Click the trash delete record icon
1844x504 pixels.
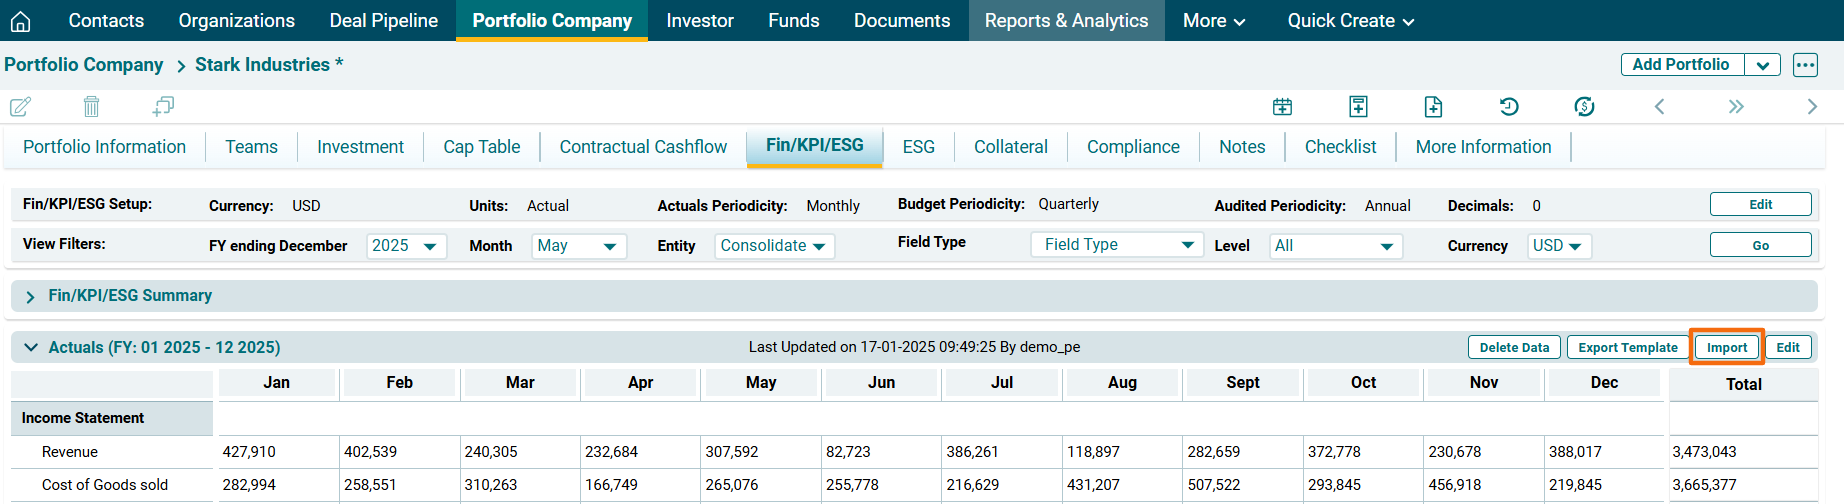coord(91,106)
